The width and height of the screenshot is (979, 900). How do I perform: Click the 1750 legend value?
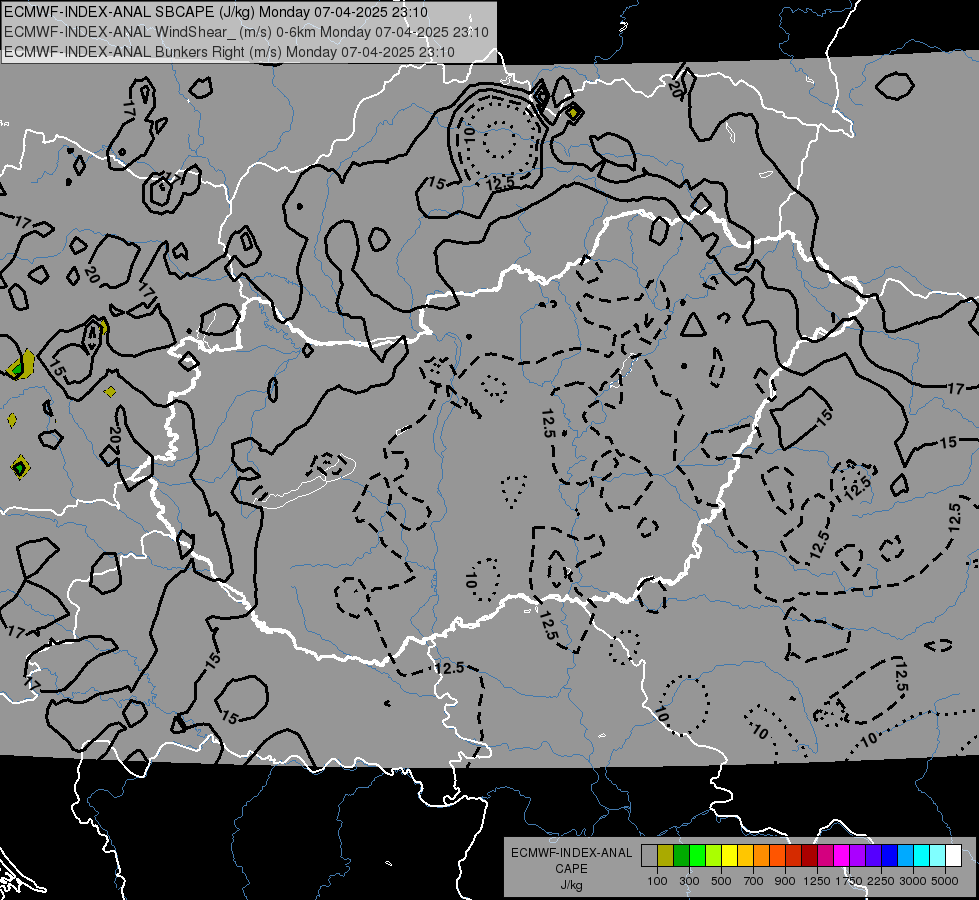point(849,881)
